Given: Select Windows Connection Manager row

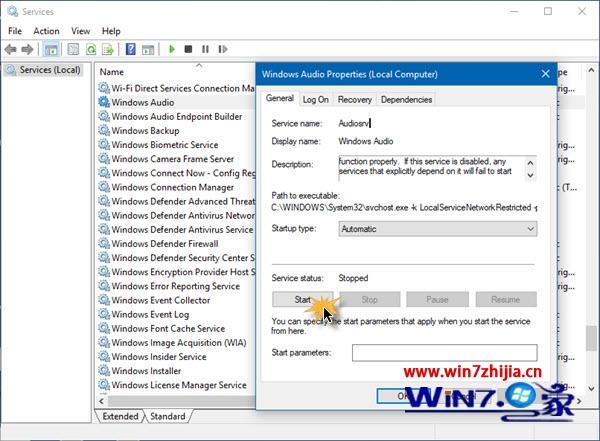Looking at the screenshot, I should 176,187.
